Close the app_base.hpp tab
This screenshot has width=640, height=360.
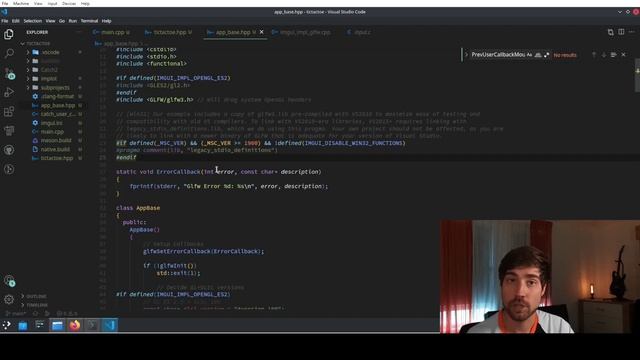[x=262, y=32]
